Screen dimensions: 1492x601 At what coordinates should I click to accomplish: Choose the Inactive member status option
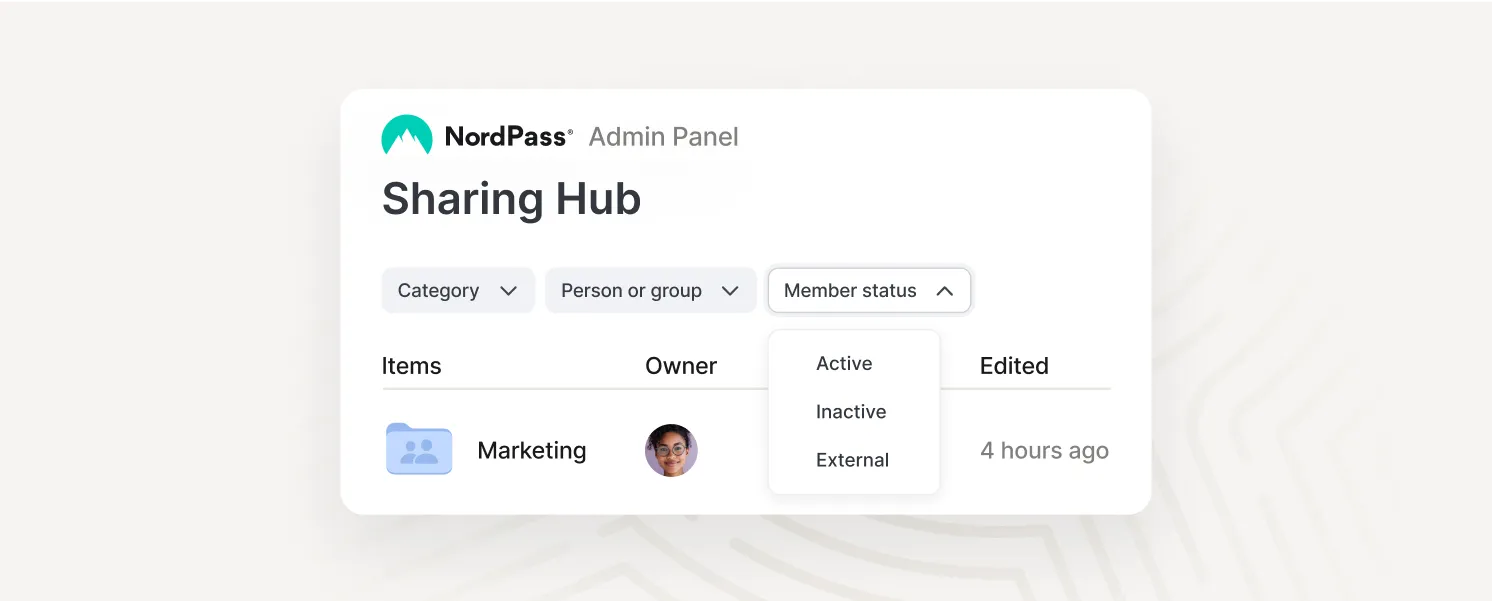click(851, 412)
